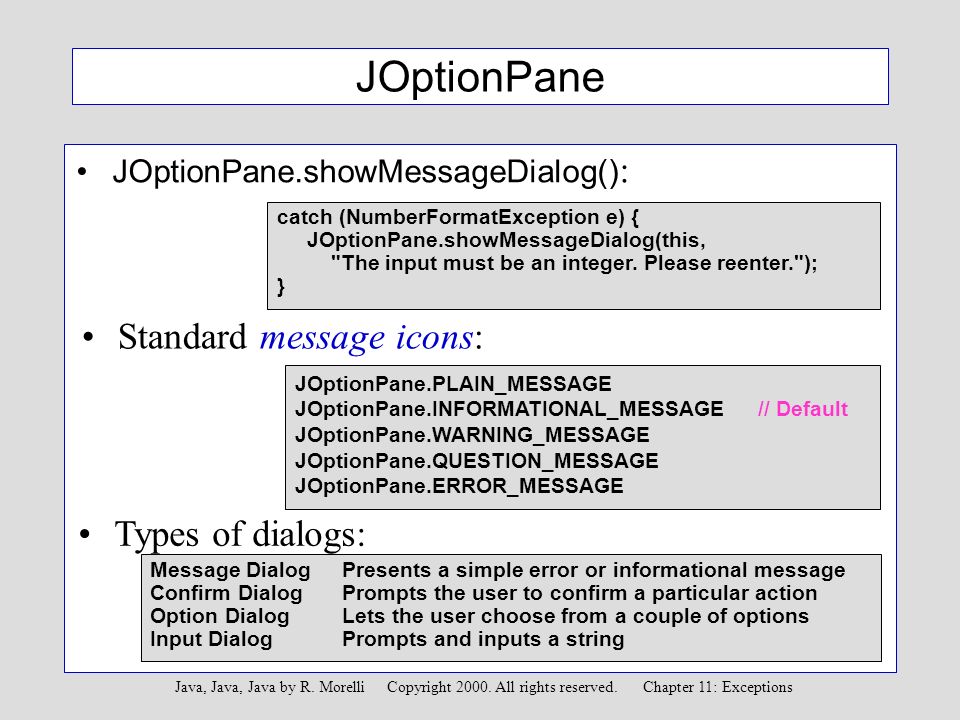This screenshot has width=960, height=720.
Task: Select JOptionPane.WARNING_MESSAGE line
Action: (x=472, y=435)
